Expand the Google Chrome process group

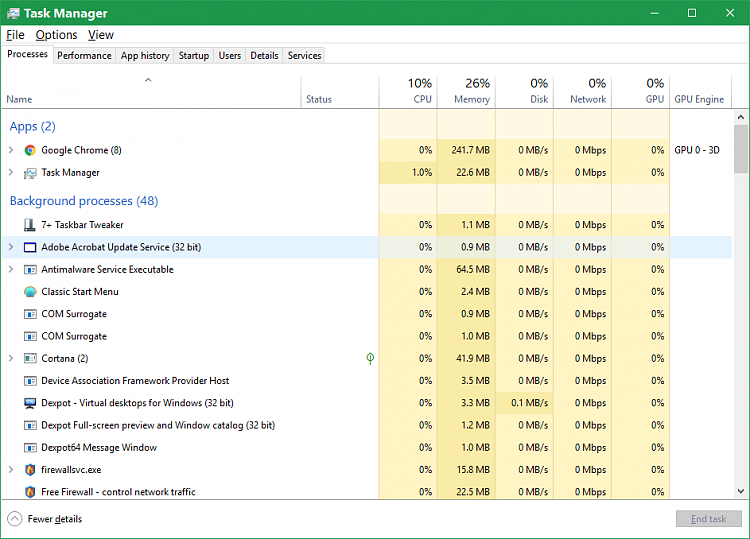[11, 150]
